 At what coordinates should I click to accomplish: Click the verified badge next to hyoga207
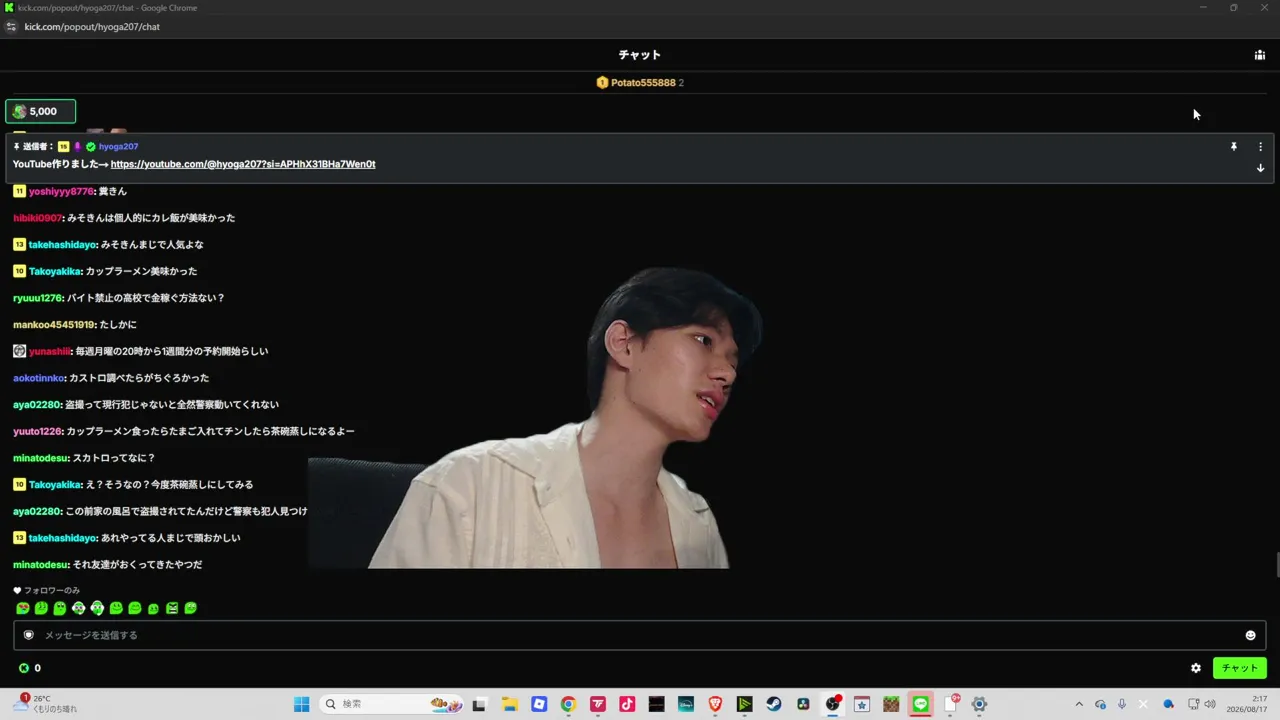coord(90,146)
